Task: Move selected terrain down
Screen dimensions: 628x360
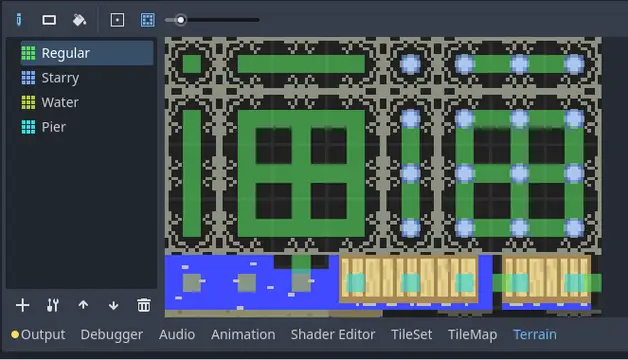Action: (x=113, y=305)
